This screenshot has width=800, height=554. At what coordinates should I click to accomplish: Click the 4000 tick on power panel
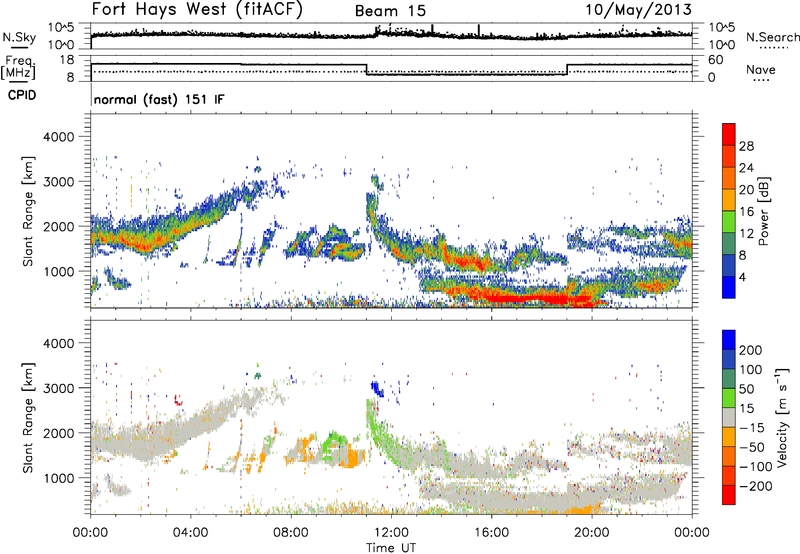coord(59,137)
